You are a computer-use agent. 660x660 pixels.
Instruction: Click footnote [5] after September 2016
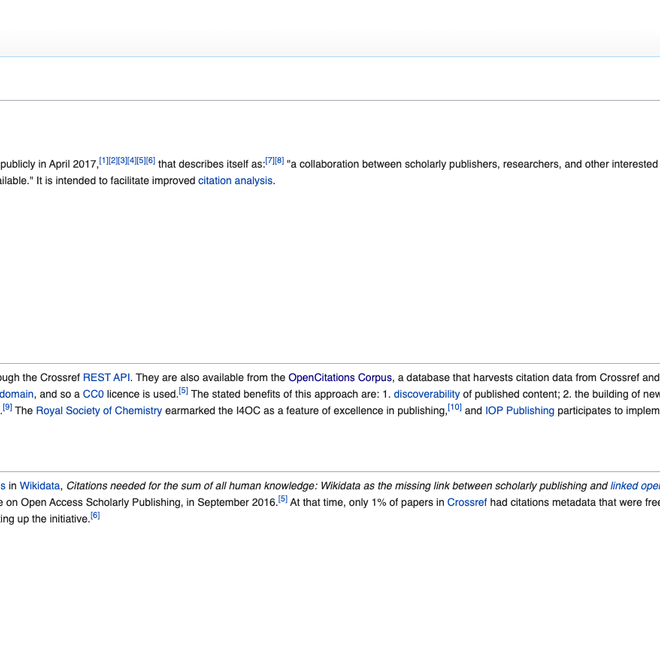(282, 498)
